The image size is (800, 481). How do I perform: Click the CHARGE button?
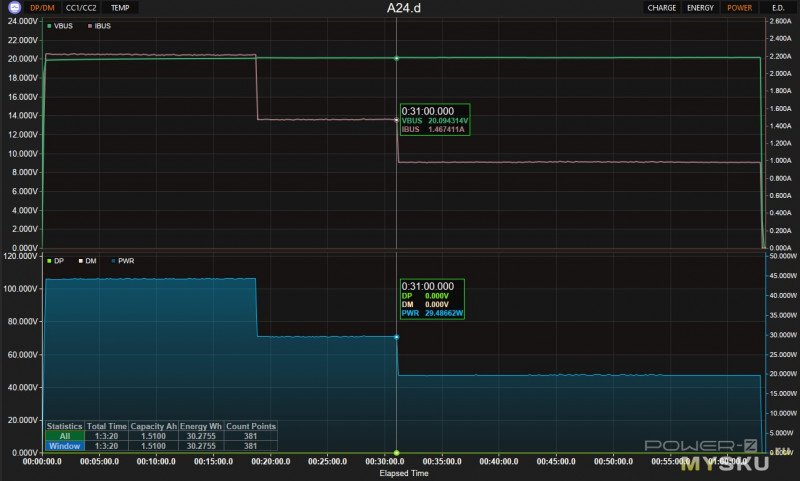pyautogui.click(x=661, y=7)
